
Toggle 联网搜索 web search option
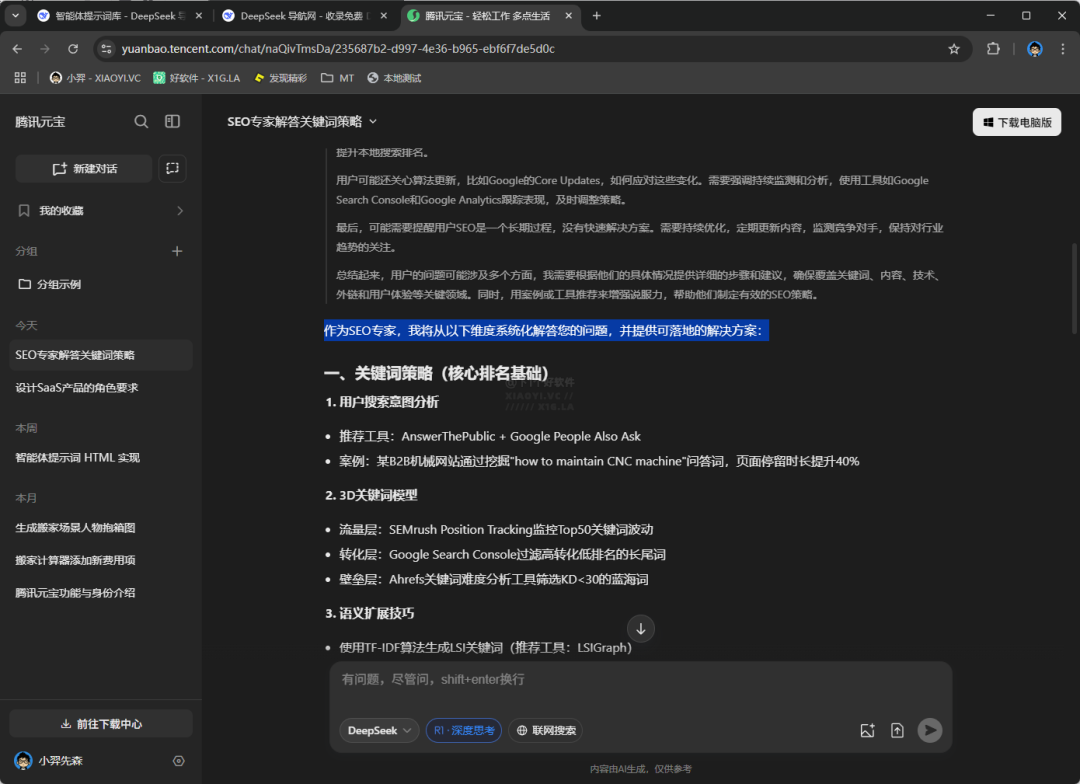[x=546, y=730]
